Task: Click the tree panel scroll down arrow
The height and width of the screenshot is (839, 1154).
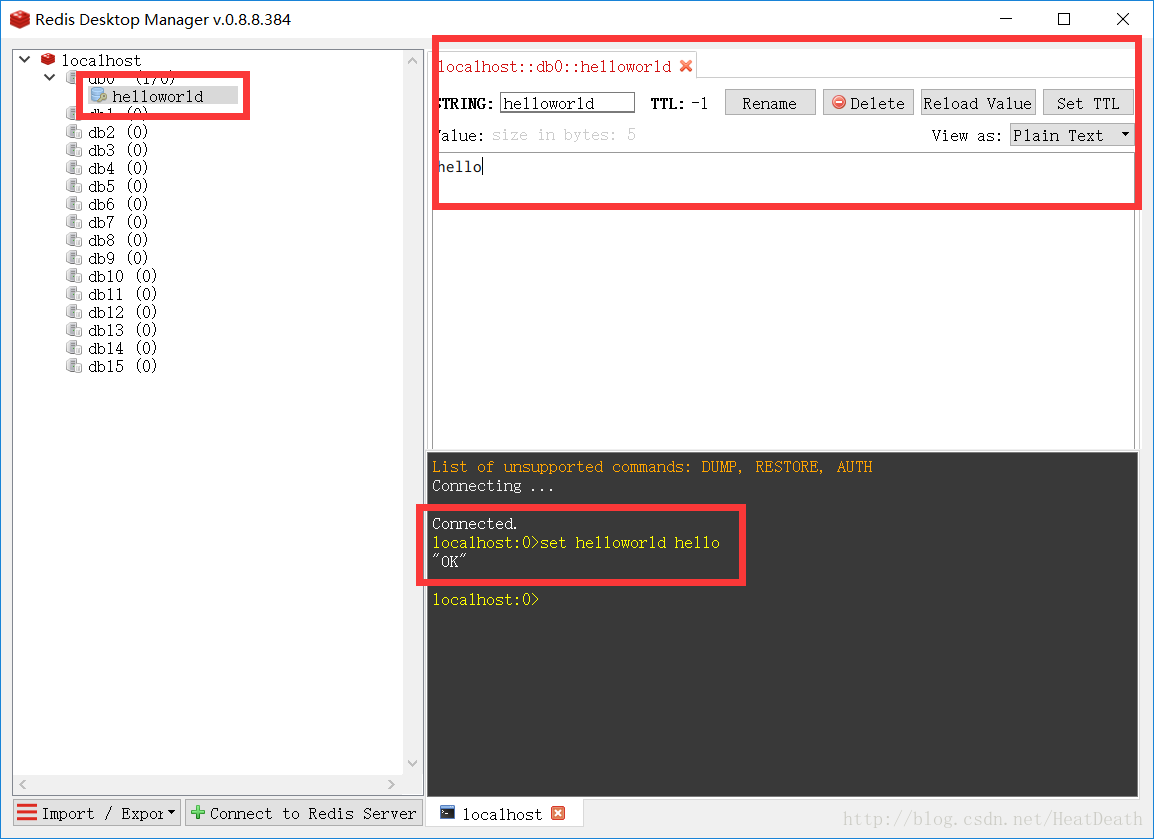Action: [x=412, y=763]
